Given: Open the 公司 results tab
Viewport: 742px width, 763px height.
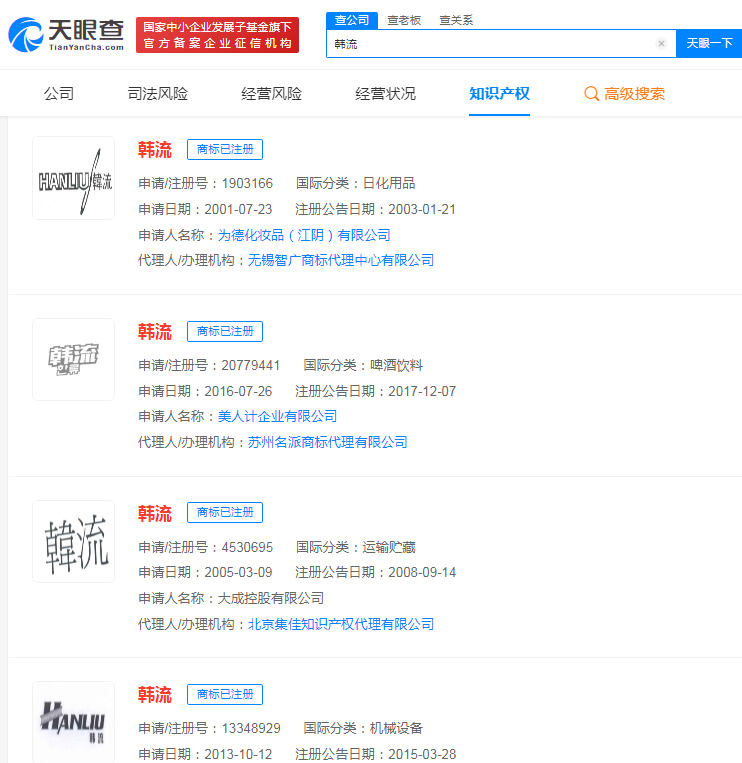Looking at the screenshot, I should tap(59, 93).
